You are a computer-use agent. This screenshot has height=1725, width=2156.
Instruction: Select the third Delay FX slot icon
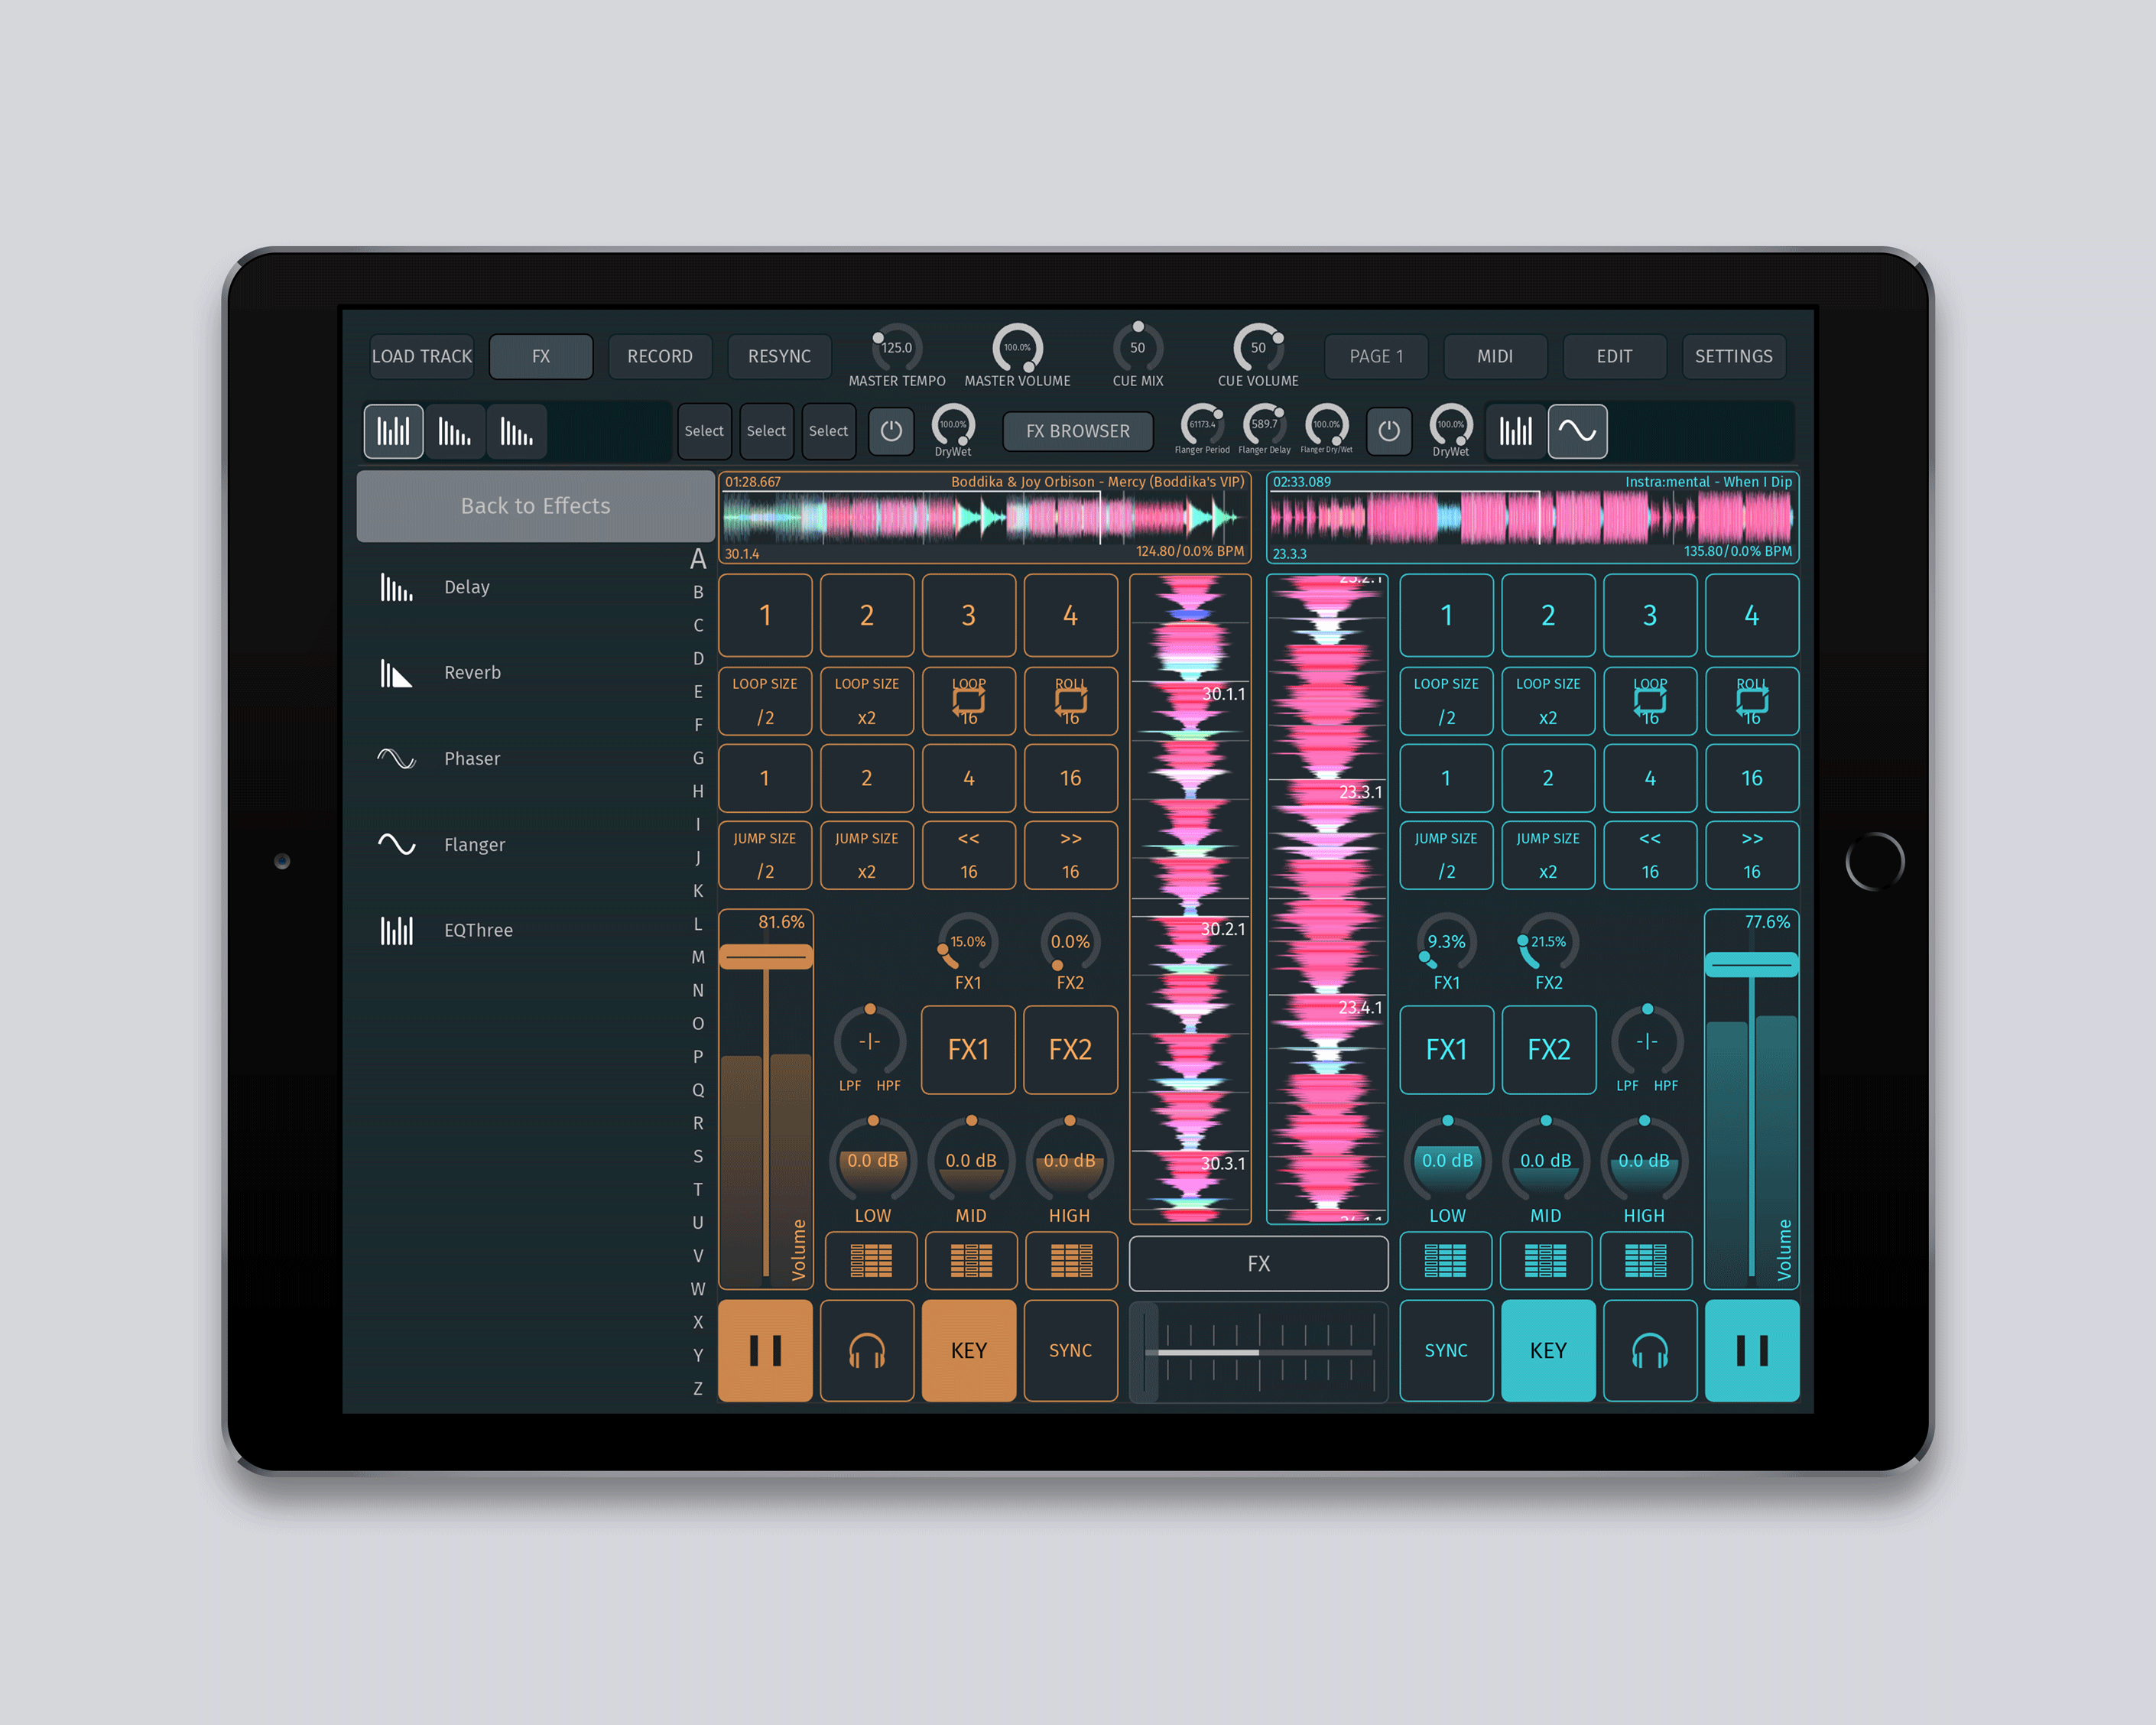[x=517, y=431]
